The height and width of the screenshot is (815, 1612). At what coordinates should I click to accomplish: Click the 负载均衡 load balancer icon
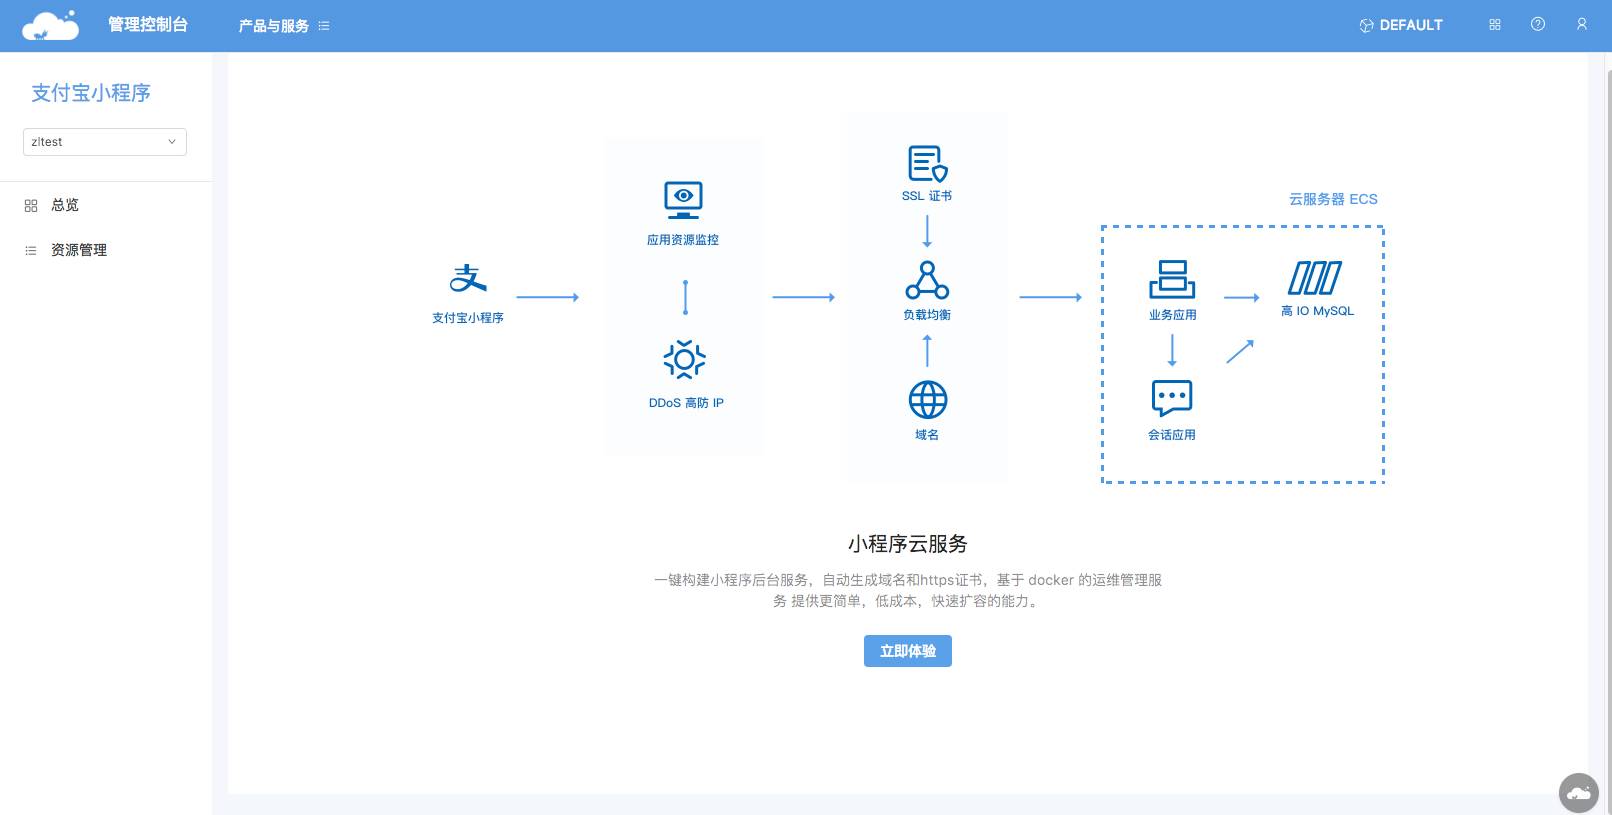[x=927, y=280]
